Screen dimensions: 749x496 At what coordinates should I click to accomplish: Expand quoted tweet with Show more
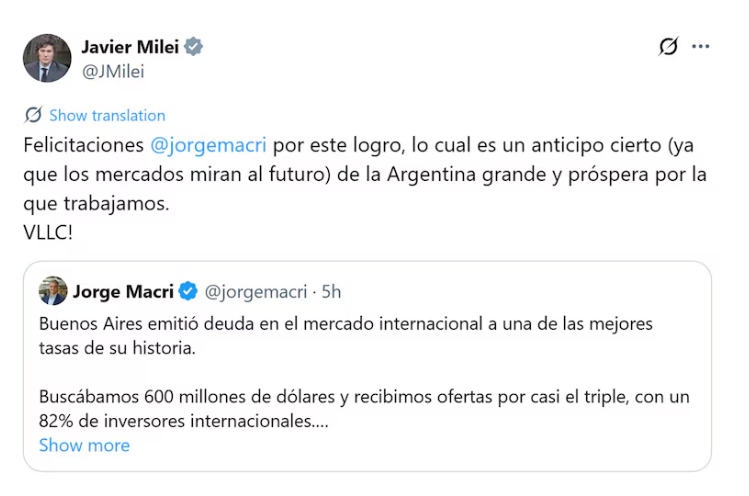84,445
